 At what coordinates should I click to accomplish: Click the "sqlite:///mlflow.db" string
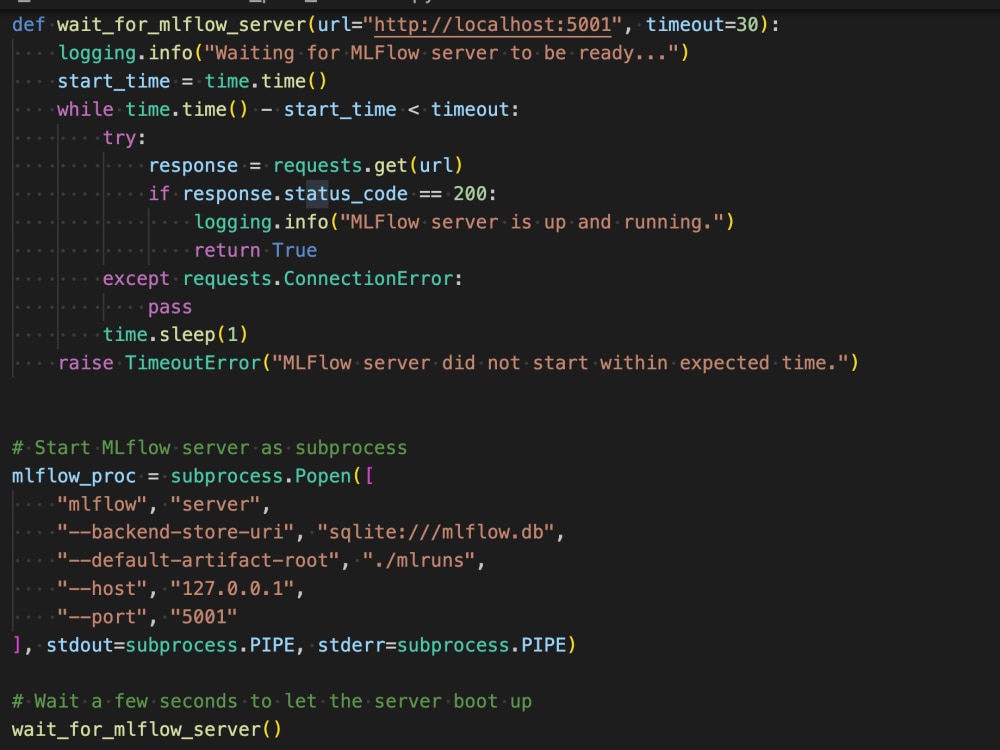[436, 532]
